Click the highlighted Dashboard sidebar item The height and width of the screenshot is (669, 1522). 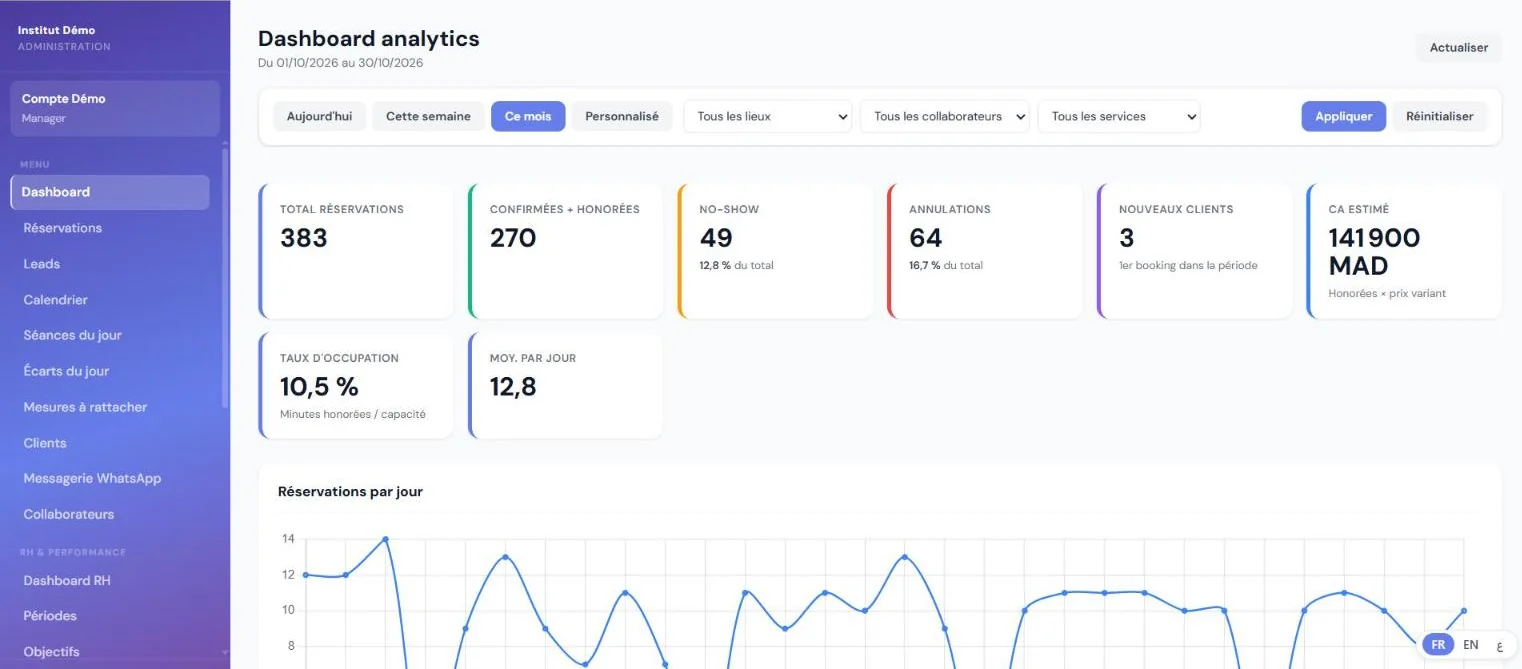pyautogui.click(x=110, y=192)
